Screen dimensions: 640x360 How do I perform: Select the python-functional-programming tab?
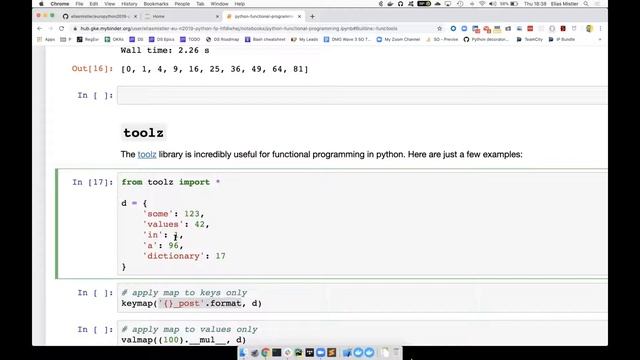tap(264, 16)
